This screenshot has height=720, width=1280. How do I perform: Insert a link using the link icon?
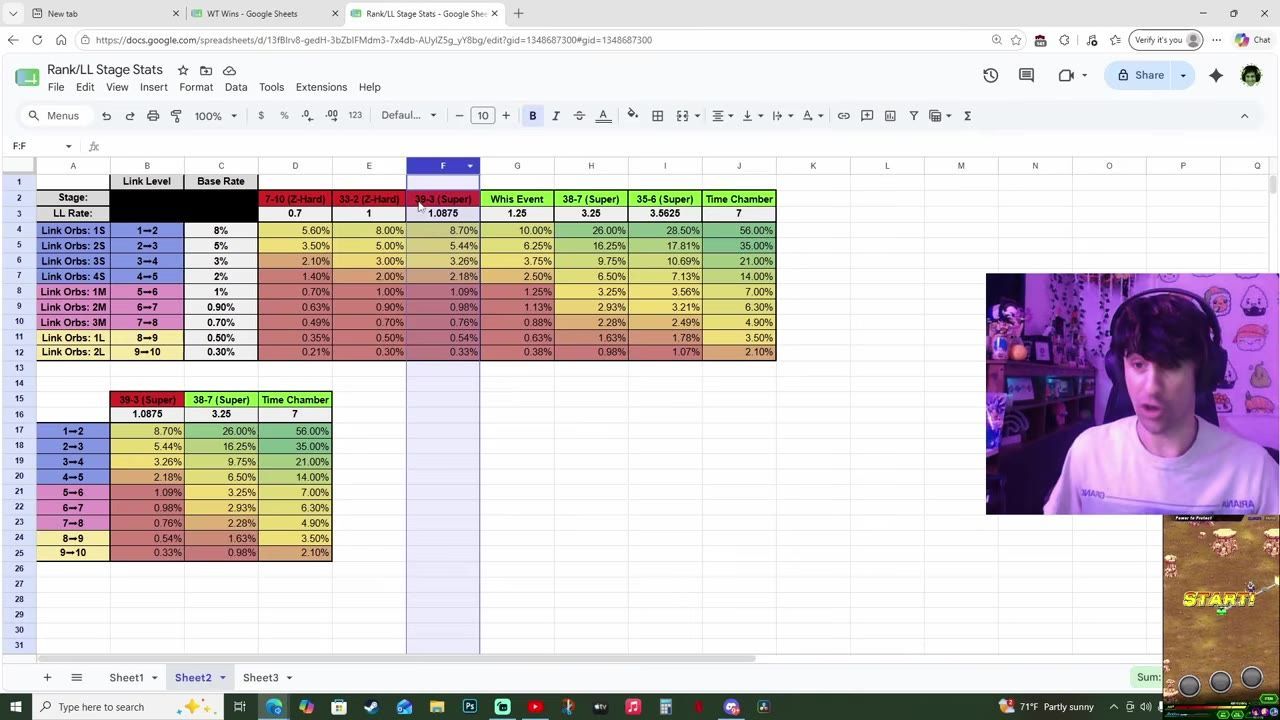coord(844,116)
